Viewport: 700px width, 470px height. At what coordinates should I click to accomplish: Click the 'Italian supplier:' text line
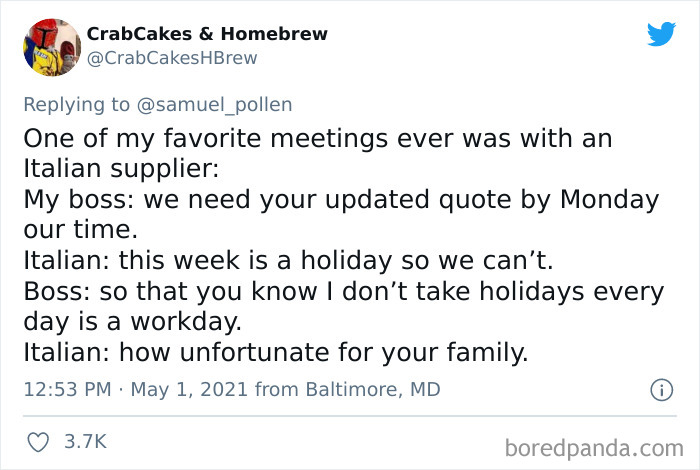121,169
